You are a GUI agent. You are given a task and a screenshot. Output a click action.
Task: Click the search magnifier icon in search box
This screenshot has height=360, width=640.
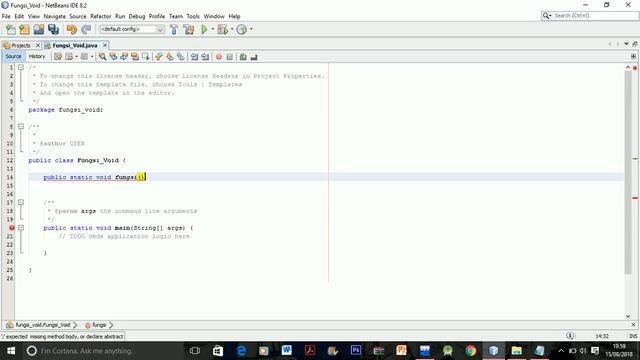(x=546, y=16)
